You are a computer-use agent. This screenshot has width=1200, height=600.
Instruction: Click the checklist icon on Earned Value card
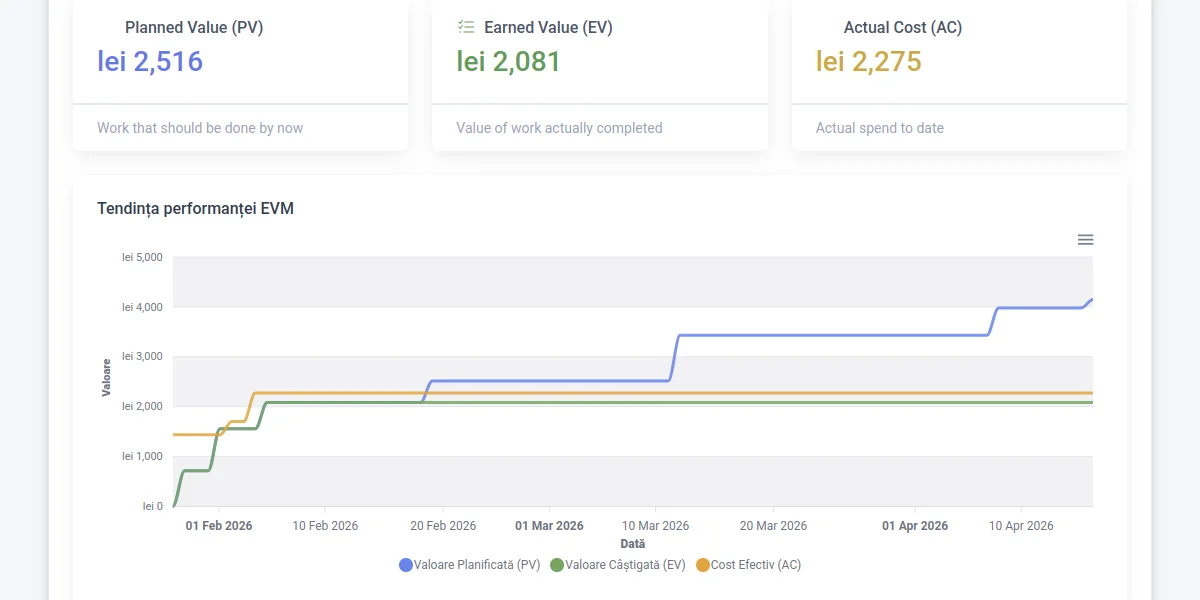pos(466,27)
